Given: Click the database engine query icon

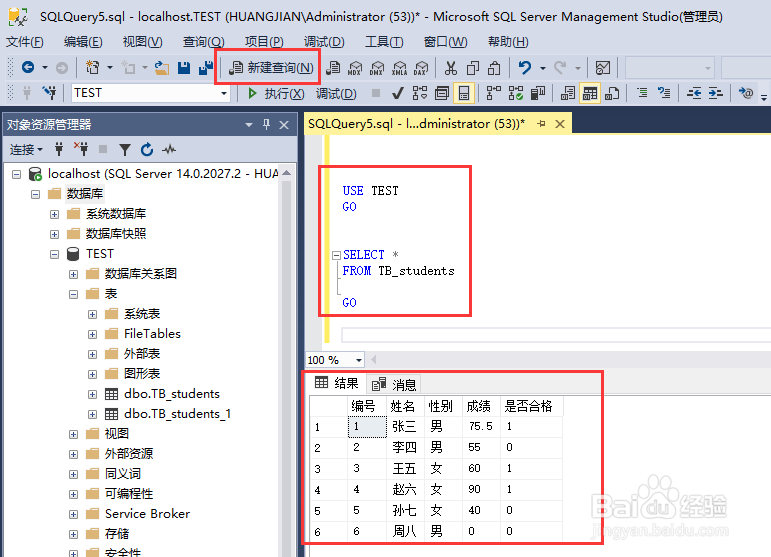Looking at the screenshot, I should point(333,67).
